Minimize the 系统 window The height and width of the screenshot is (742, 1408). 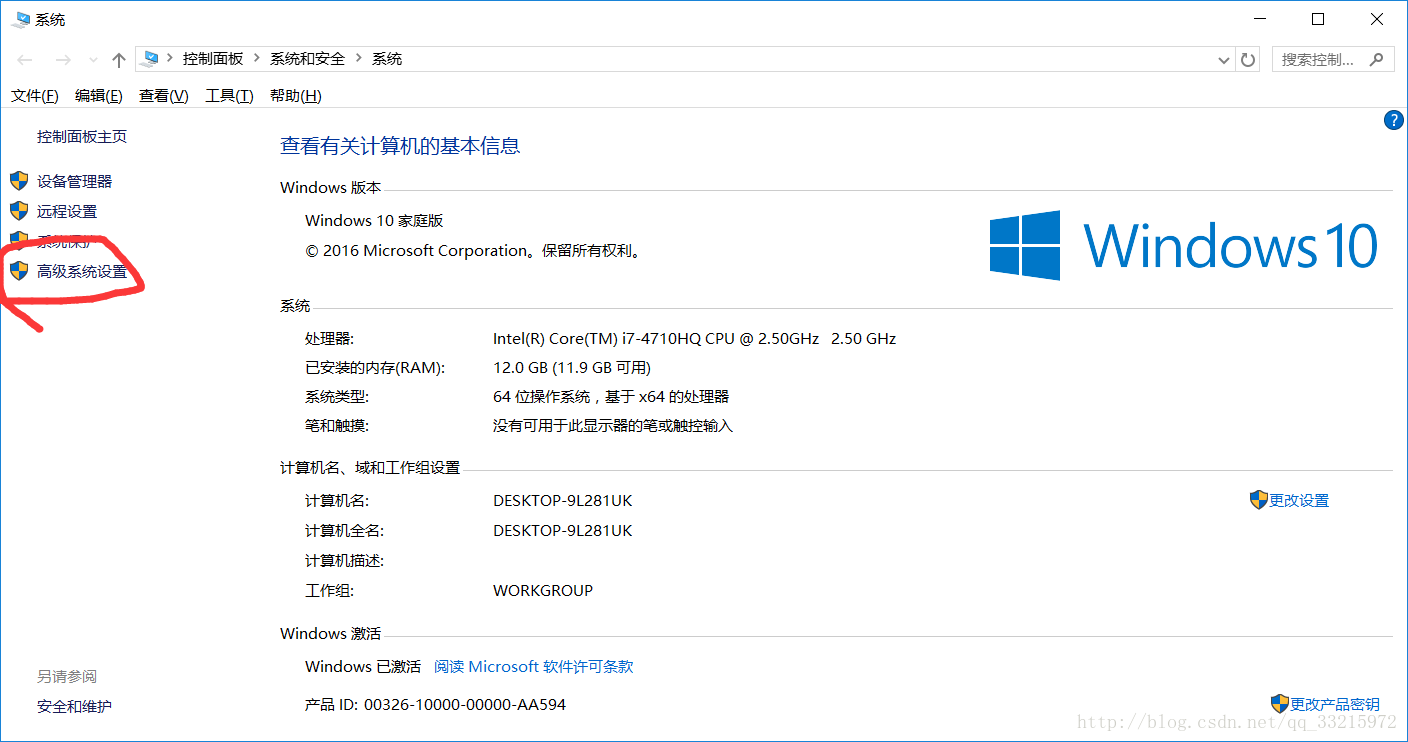[1260, 19]
